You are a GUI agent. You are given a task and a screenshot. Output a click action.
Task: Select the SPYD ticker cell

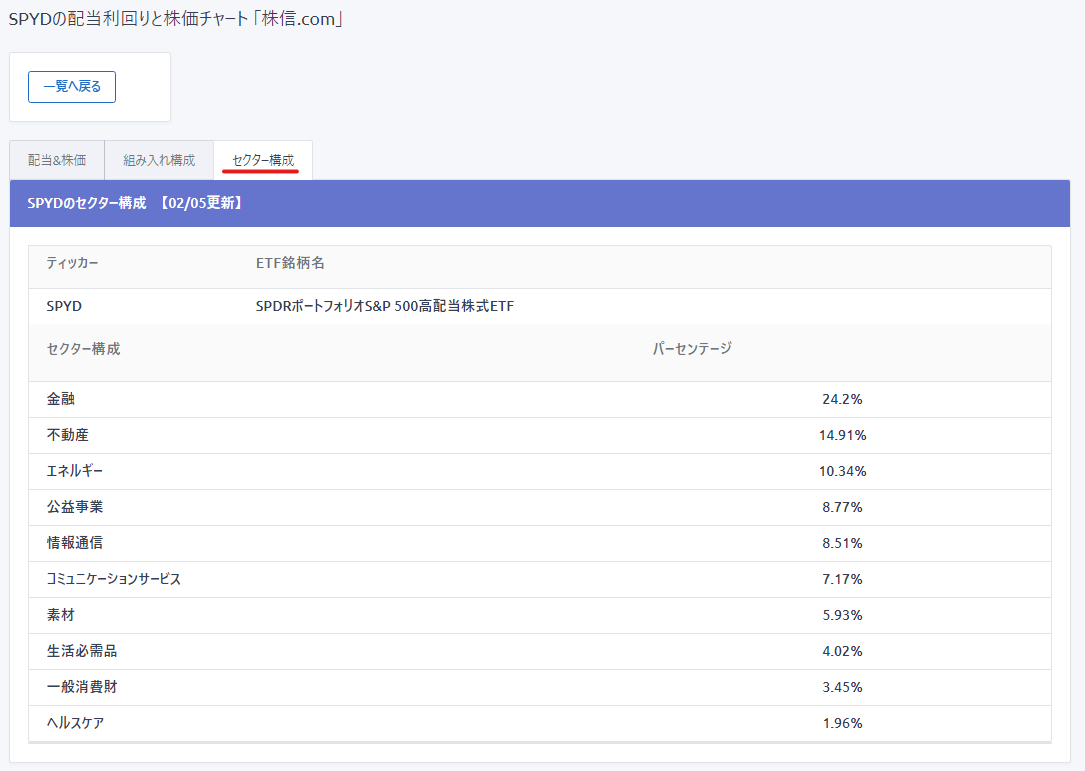click(x=64, y=306)
